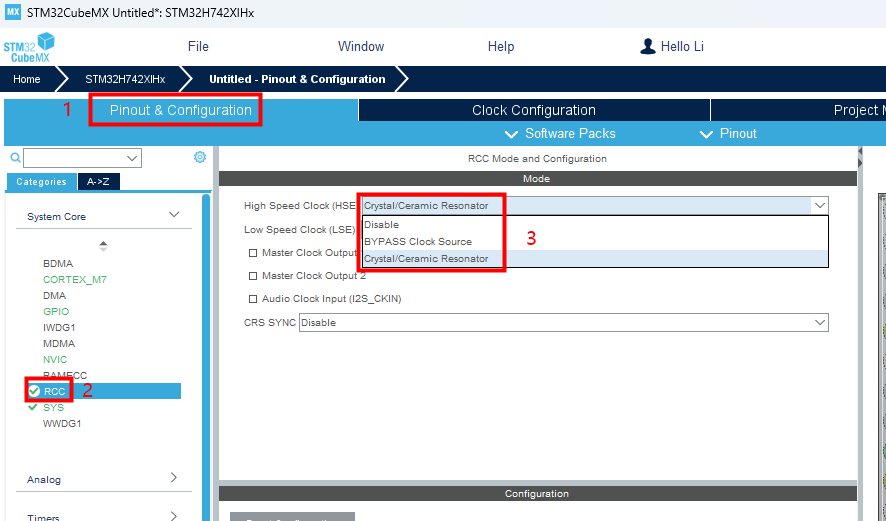Click the STM32H742XIHx breadcrumb
Screen dimensions: 886x521
coord(125,79)
